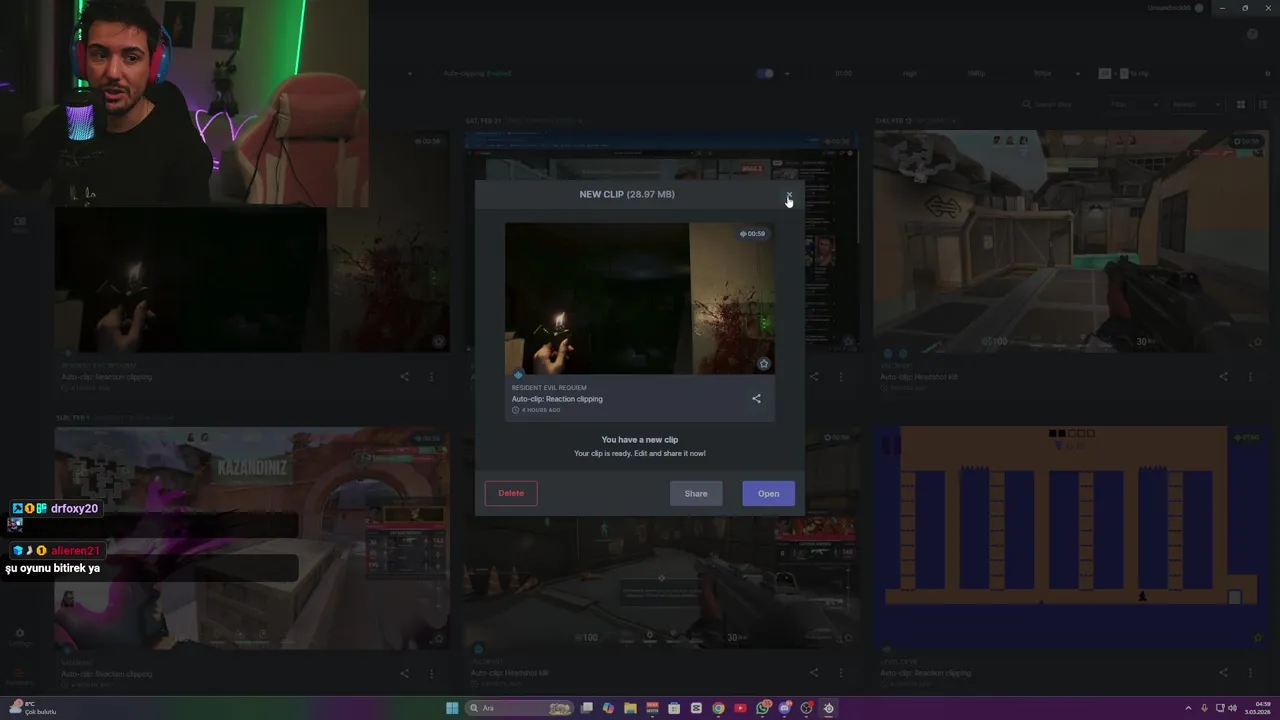Open the KAZANDINIZ Valorant clip thumbnail

[251, 538]
